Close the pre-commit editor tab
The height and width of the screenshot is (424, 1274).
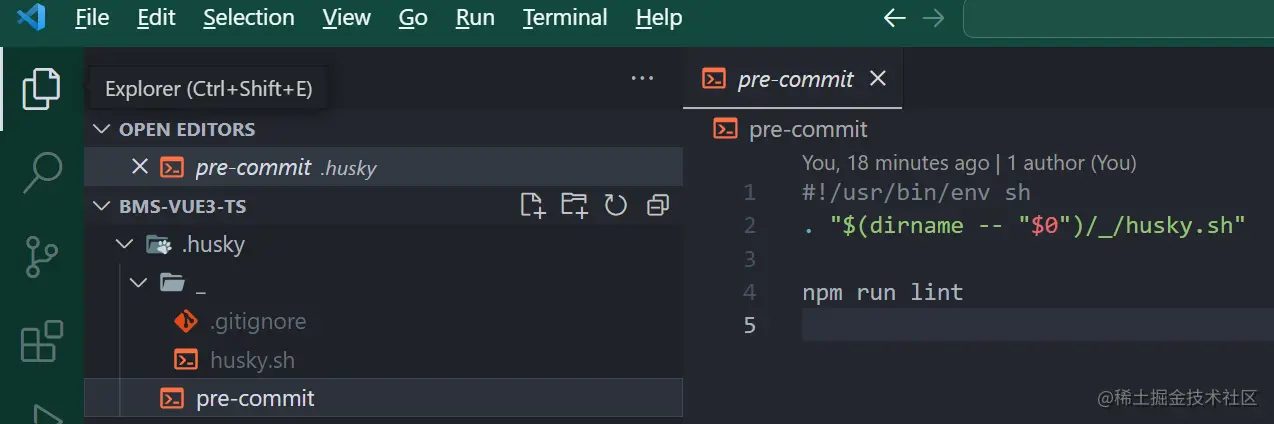(878, 78)
